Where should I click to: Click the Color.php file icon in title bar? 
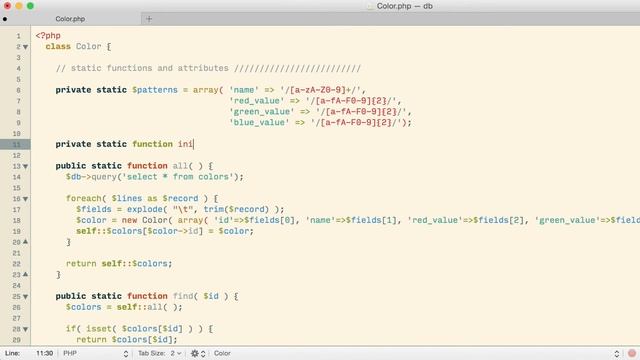tap(370, 6)
